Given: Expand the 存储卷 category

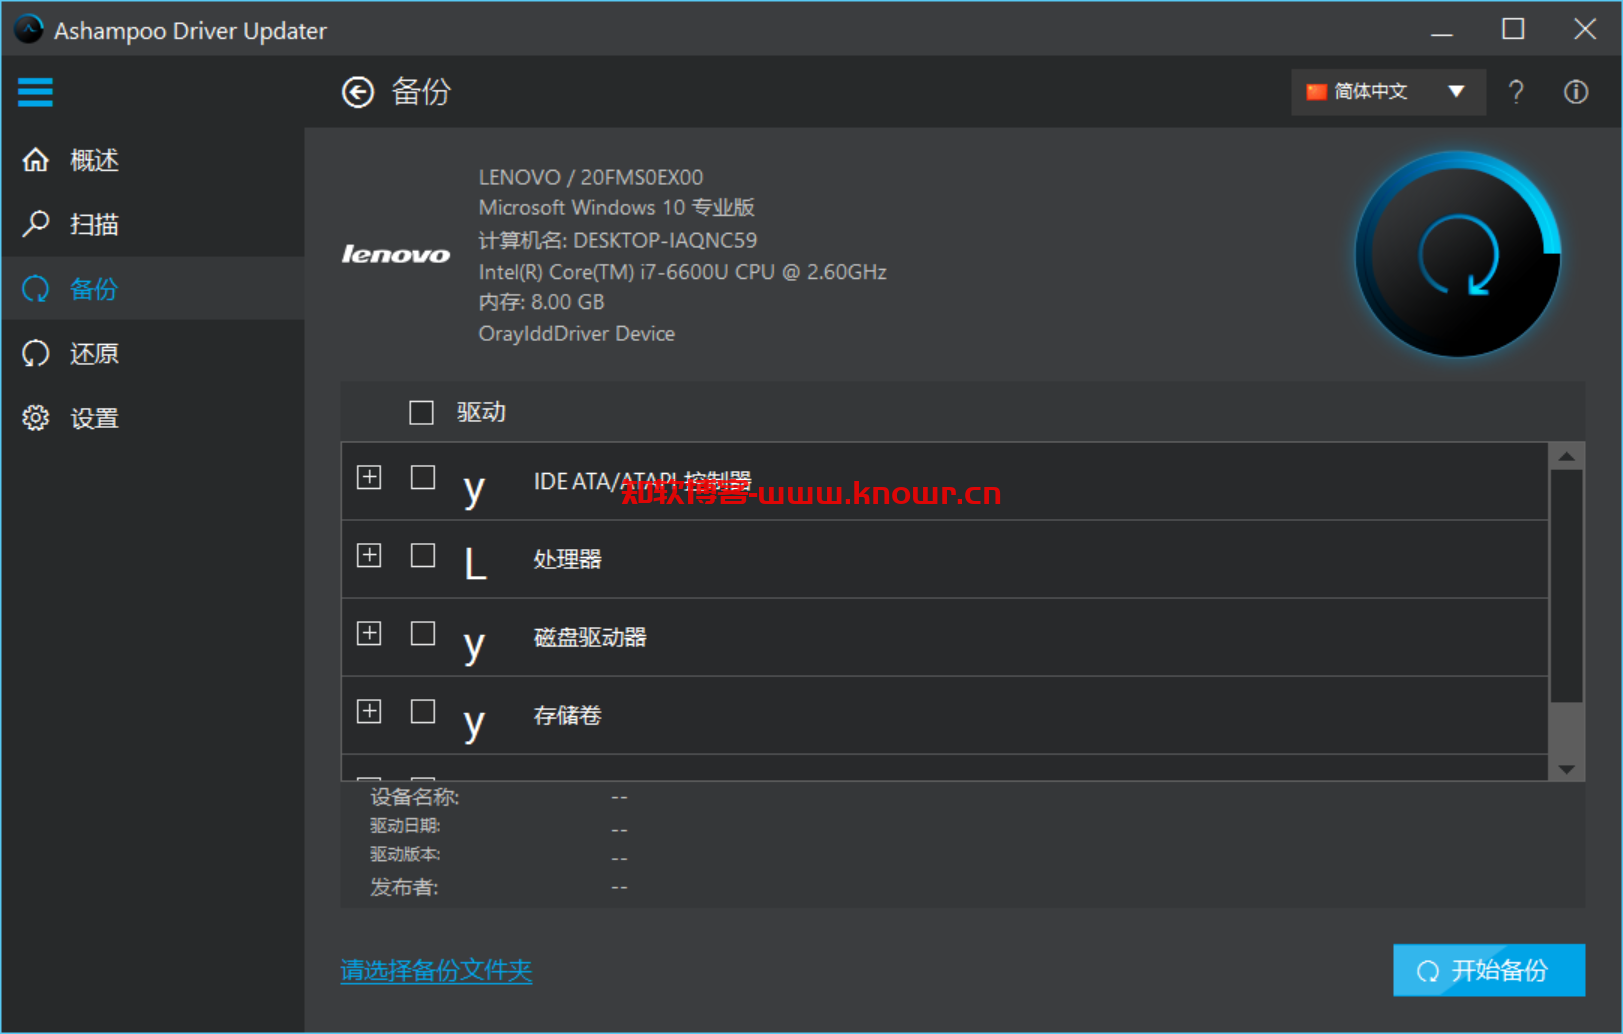Looking at the screenshot, I should tap(369, 711).
